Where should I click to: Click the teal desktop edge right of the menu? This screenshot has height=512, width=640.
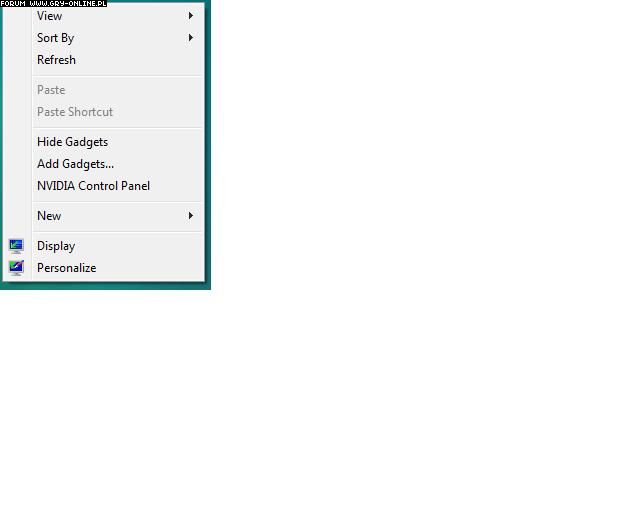pos(208,150)
